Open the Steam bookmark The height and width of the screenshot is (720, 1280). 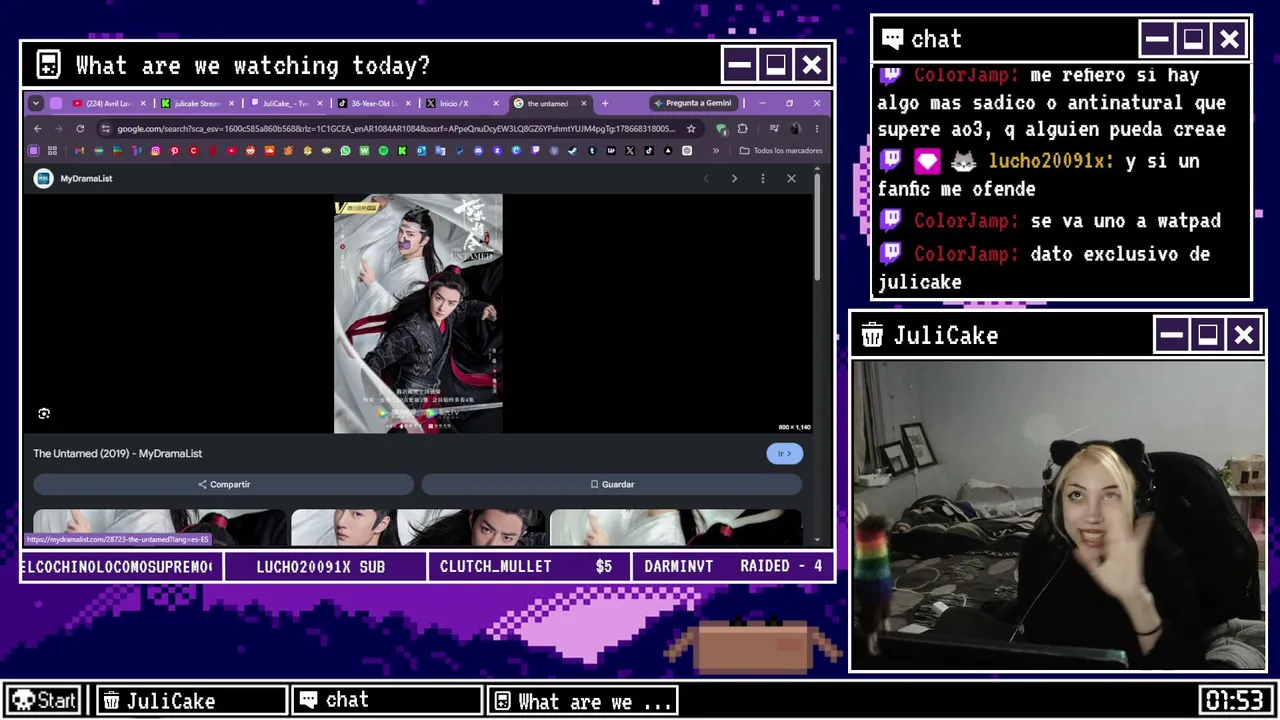pyautogui.click(x=573, y=151)
